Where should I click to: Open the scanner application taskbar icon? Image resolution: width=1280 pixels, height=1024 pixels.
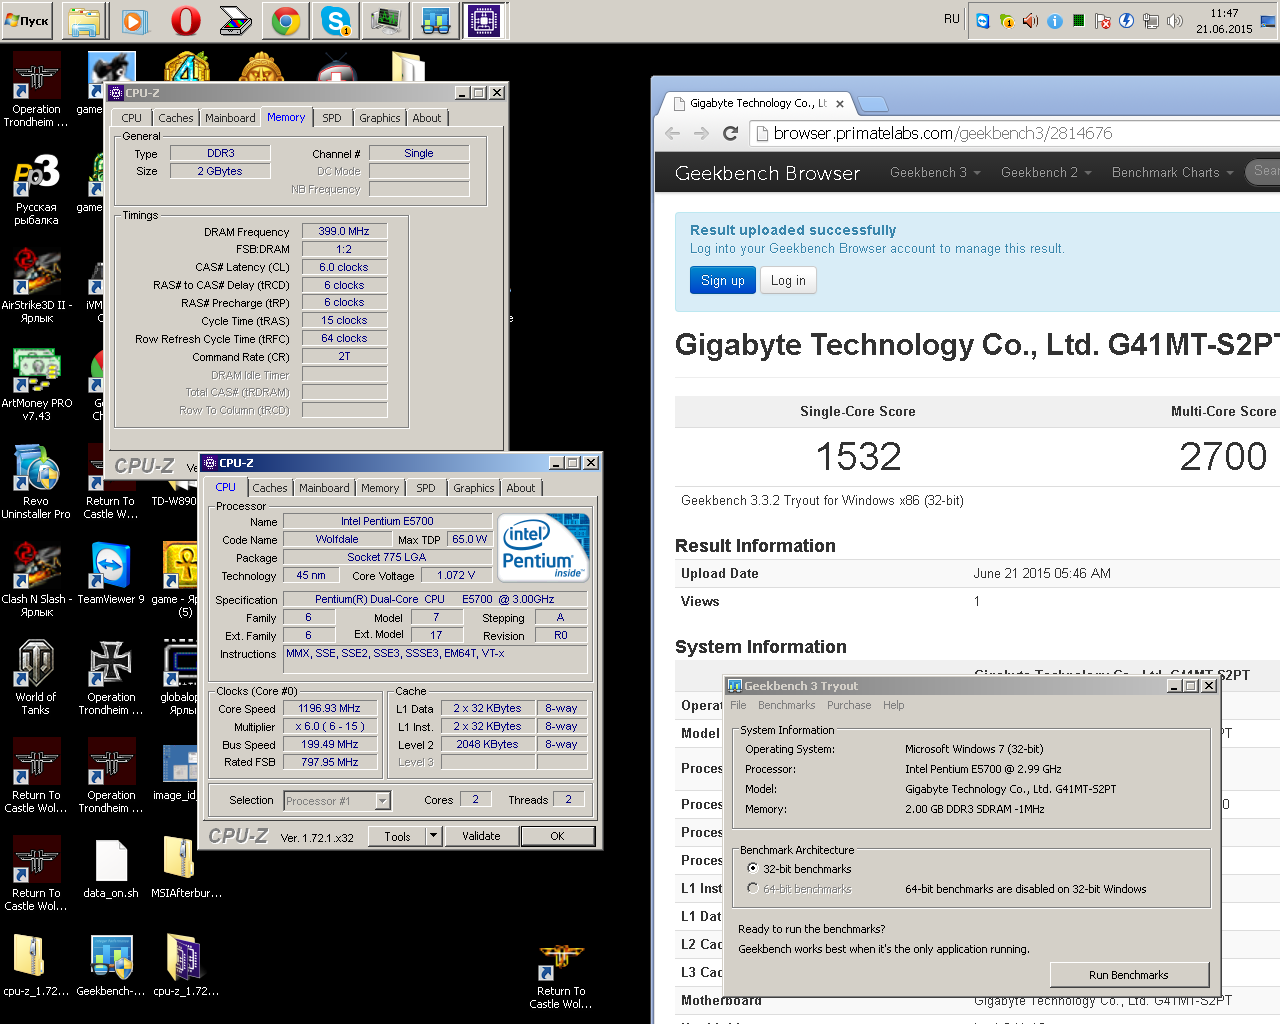235,20
